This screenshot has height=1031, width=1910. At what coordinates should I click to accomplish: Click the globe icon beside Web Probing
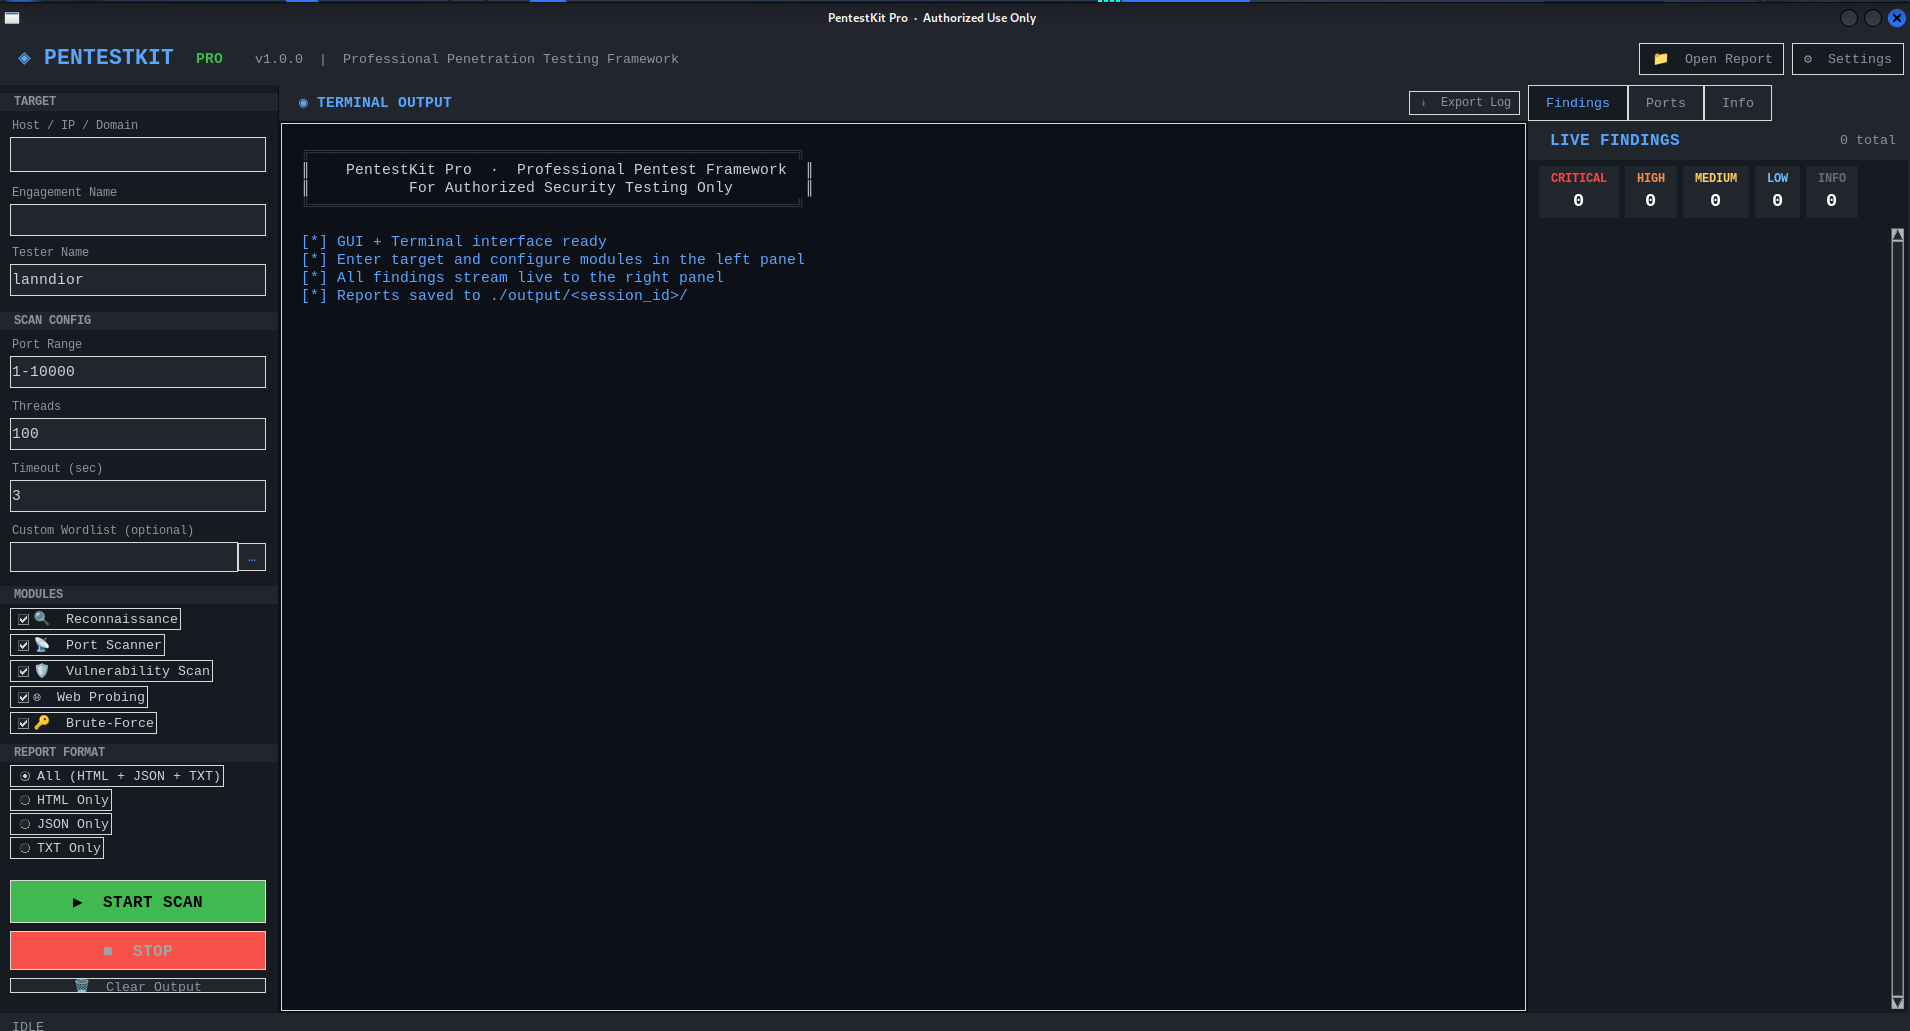pos(37,697)
